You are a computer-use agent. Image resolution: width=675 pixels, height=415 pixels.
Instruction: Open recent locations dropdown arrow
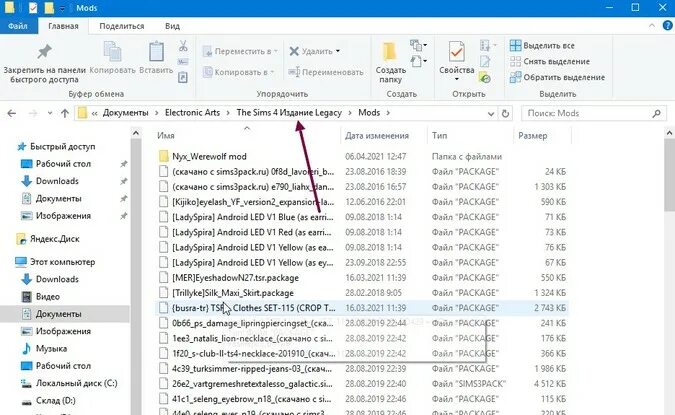point(50,113)
